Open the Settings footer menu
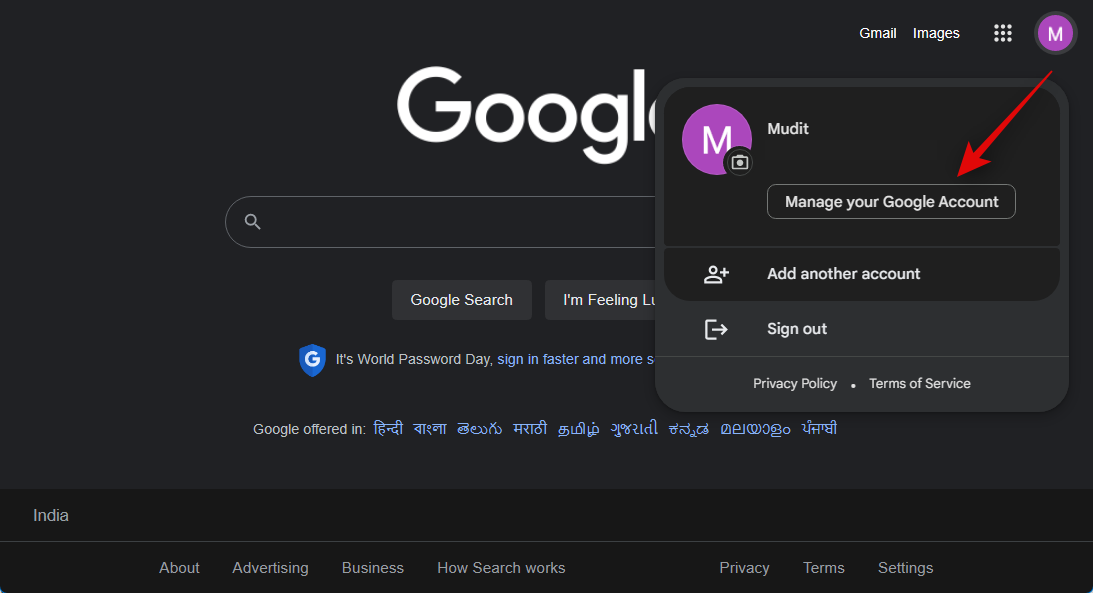 pos(905,568)
